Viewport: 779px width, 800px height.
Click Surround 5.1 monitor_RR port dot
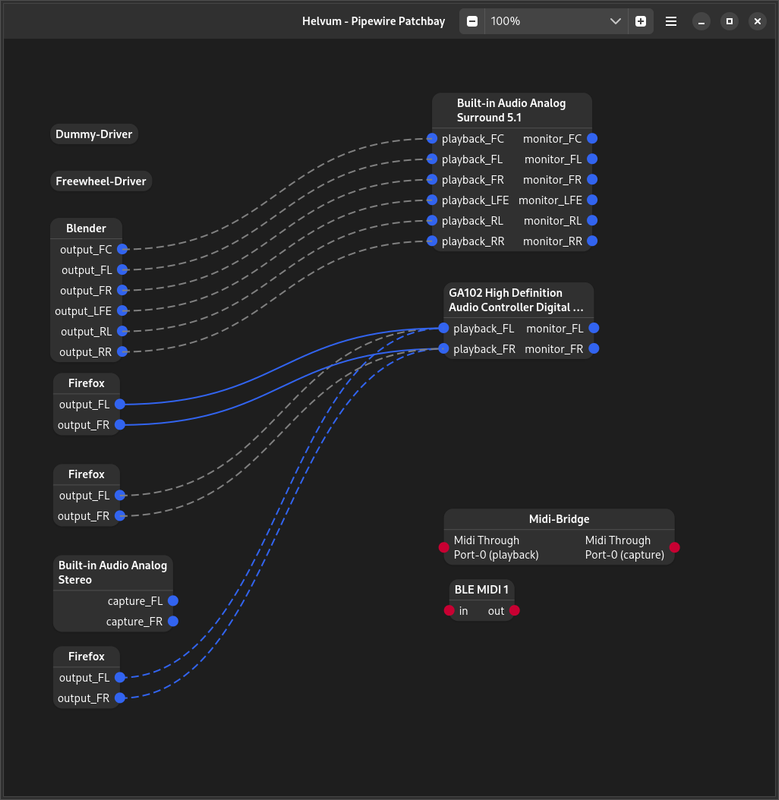click(x=592, y=241)
